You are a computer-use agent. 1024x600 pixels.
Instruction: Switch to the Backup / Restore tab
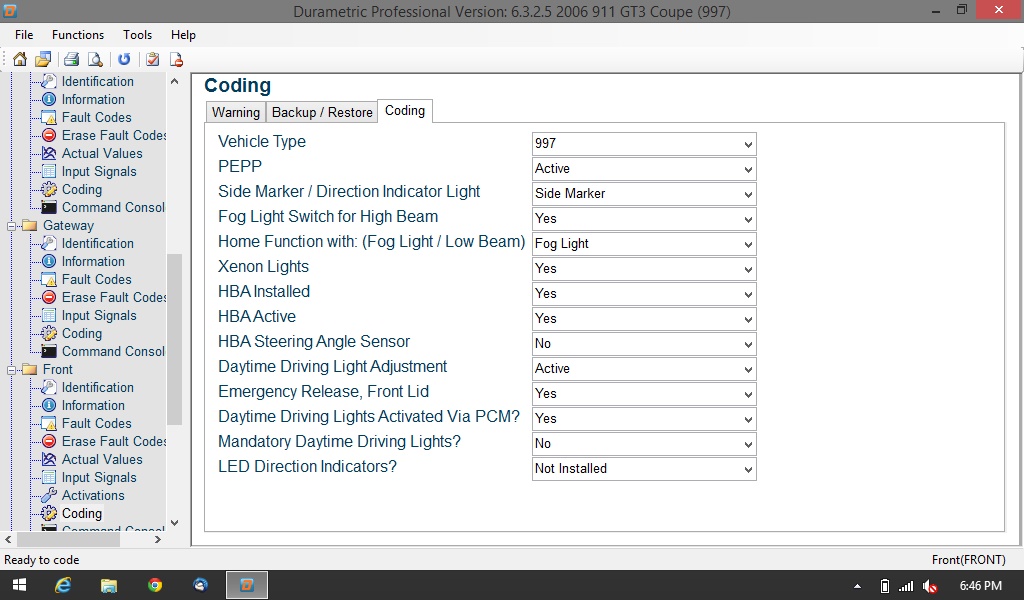(322, 112)
